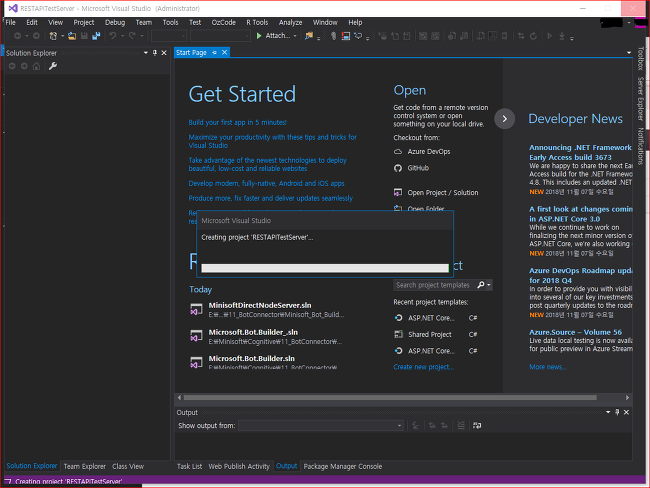Open 'Announcing .NET Framework' news headline

580,152
